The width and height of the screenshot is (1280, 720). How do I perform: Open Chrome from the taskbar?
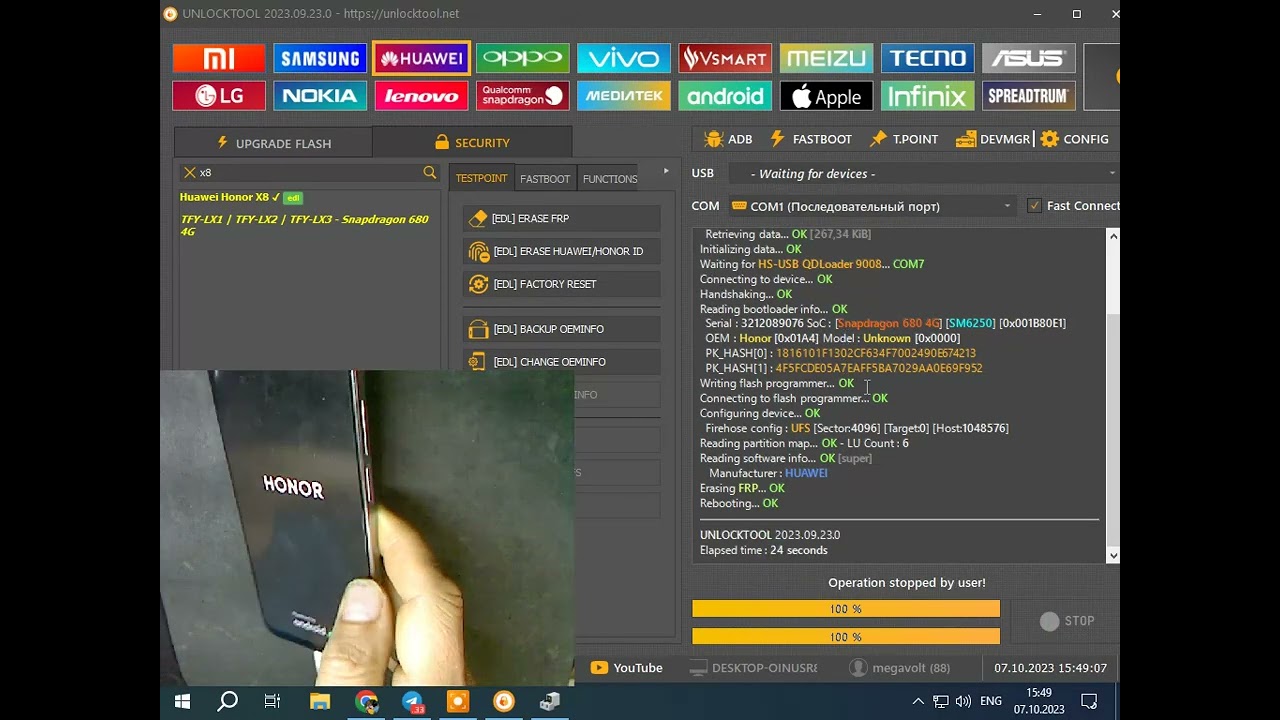pos(366,702)
